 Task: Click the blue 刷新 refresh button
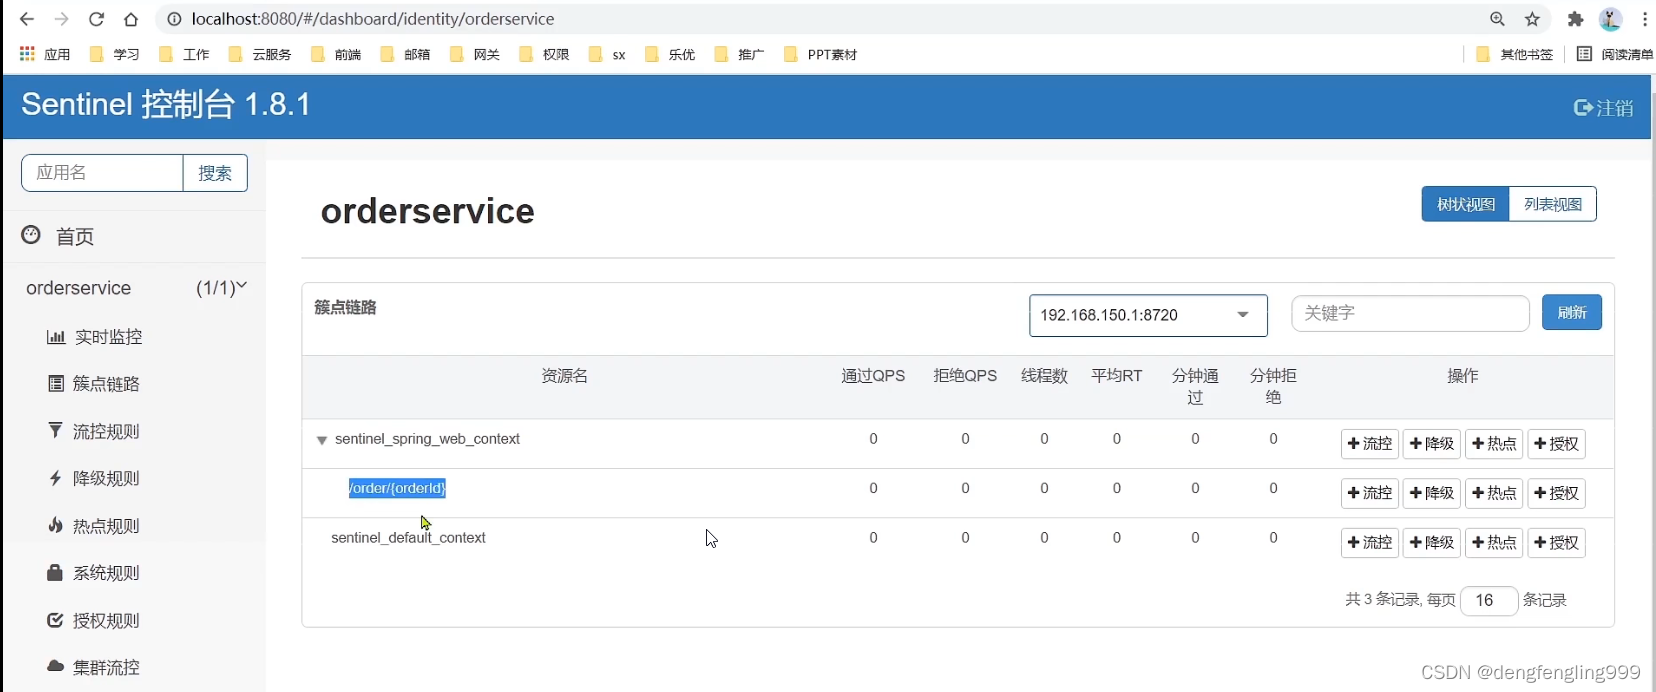coord(1571,312)
